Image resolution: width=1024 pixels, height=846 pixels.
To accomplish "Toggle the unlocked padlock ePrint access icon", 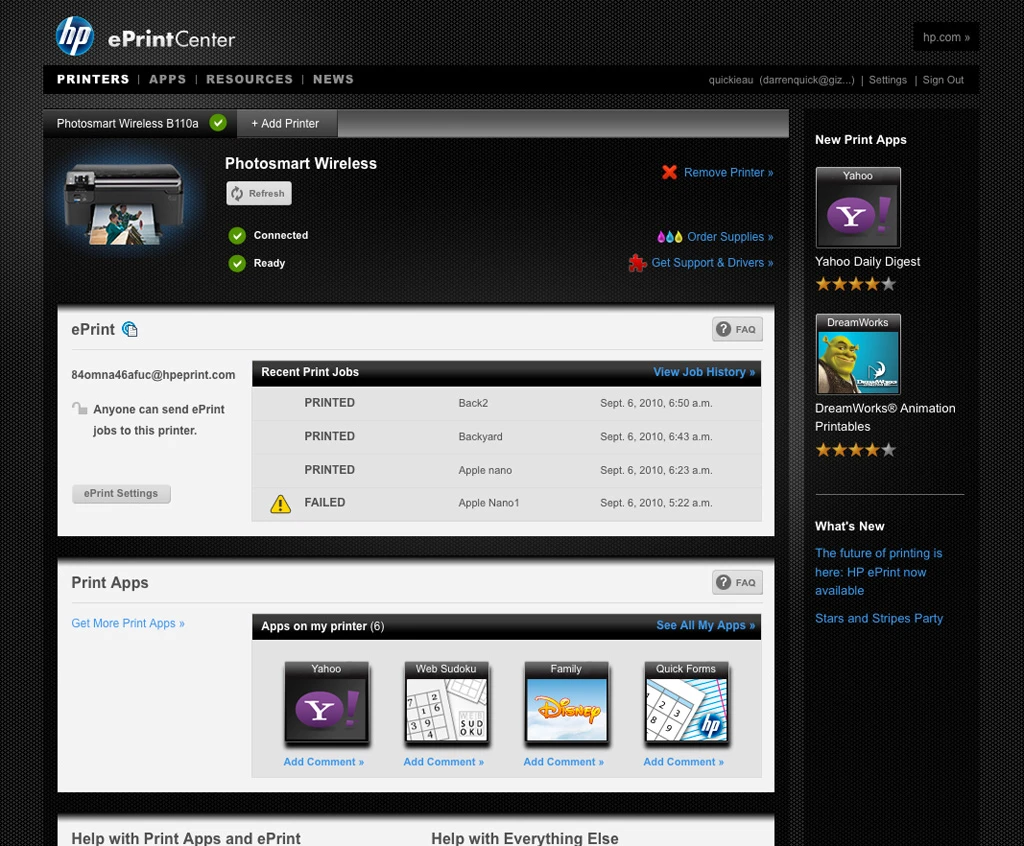I will [x=80, y=408].
